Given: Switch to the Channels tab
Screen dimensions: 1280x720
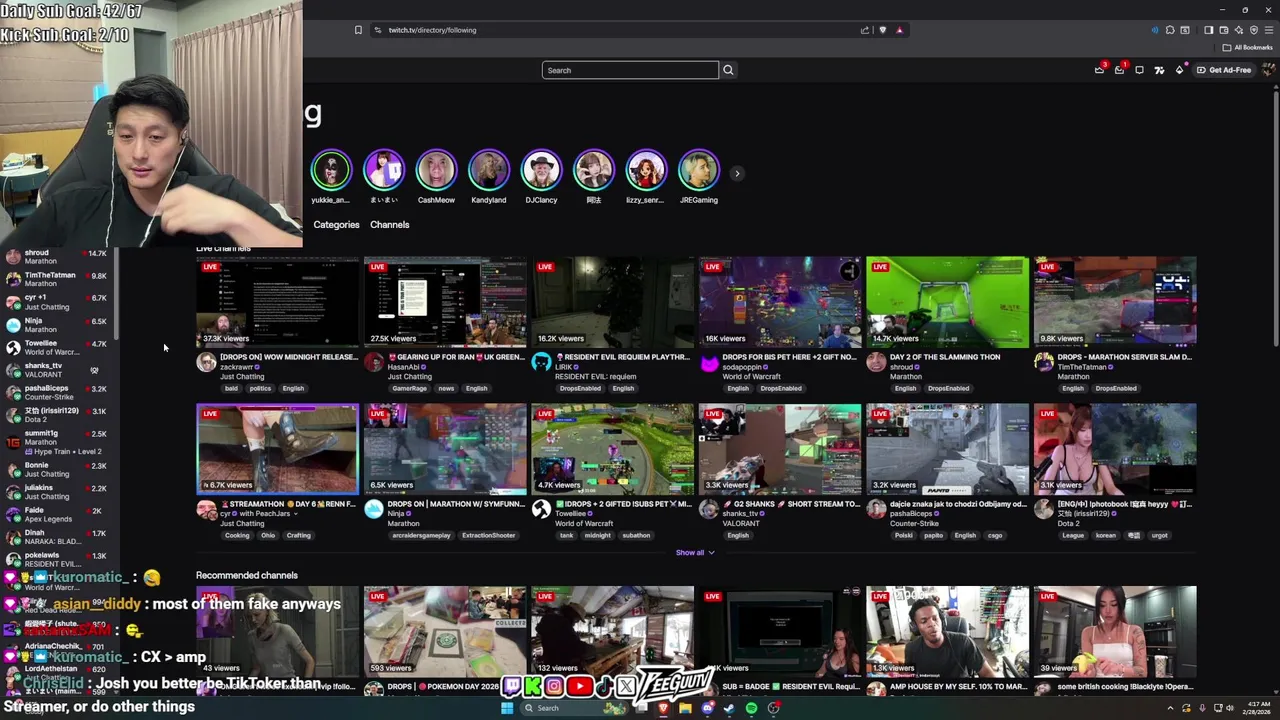Looking at the screenshot, I should click(x=390, y=225).
